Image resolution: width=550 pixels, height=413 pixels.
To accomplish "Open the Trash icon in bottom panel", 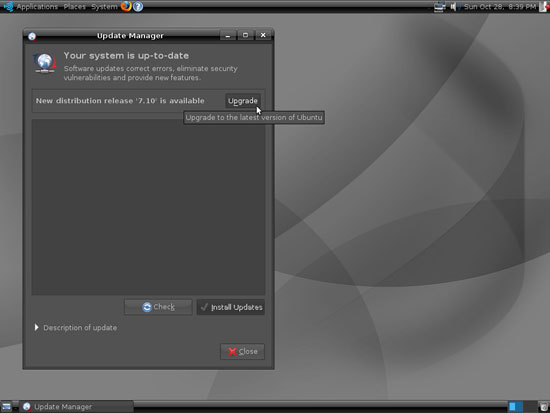I will pyautogui.click(x=544, y=406).
